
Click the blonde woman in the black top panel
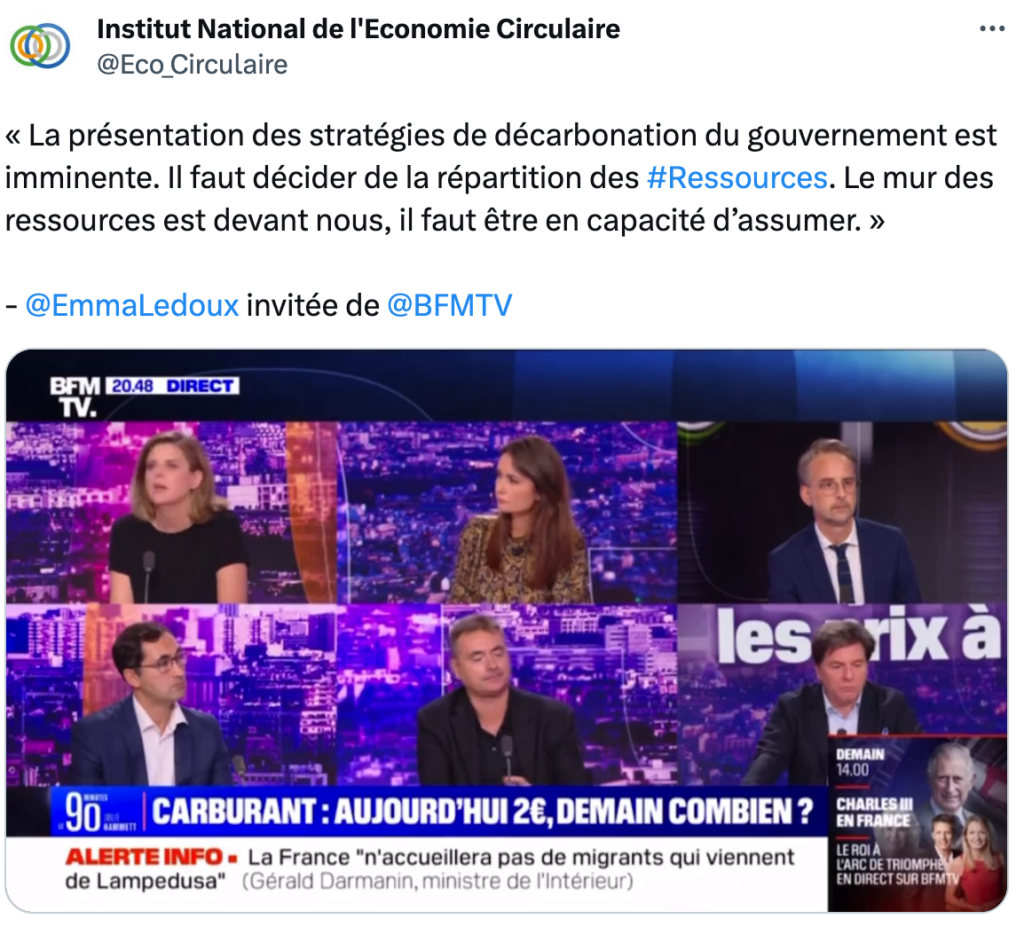(x=171, y=513)
